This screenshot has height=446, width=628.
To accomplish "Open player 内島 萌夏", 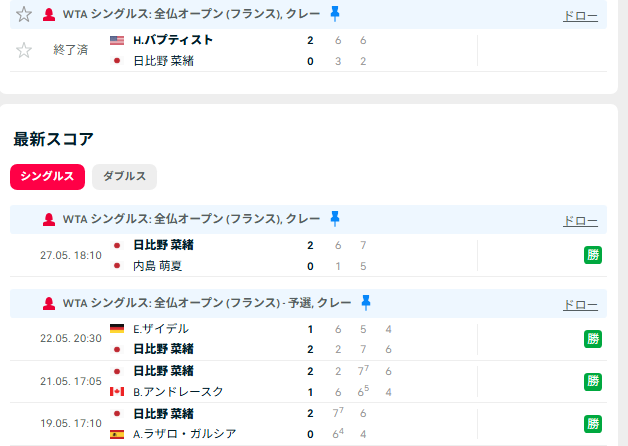I will coord(160,266).
